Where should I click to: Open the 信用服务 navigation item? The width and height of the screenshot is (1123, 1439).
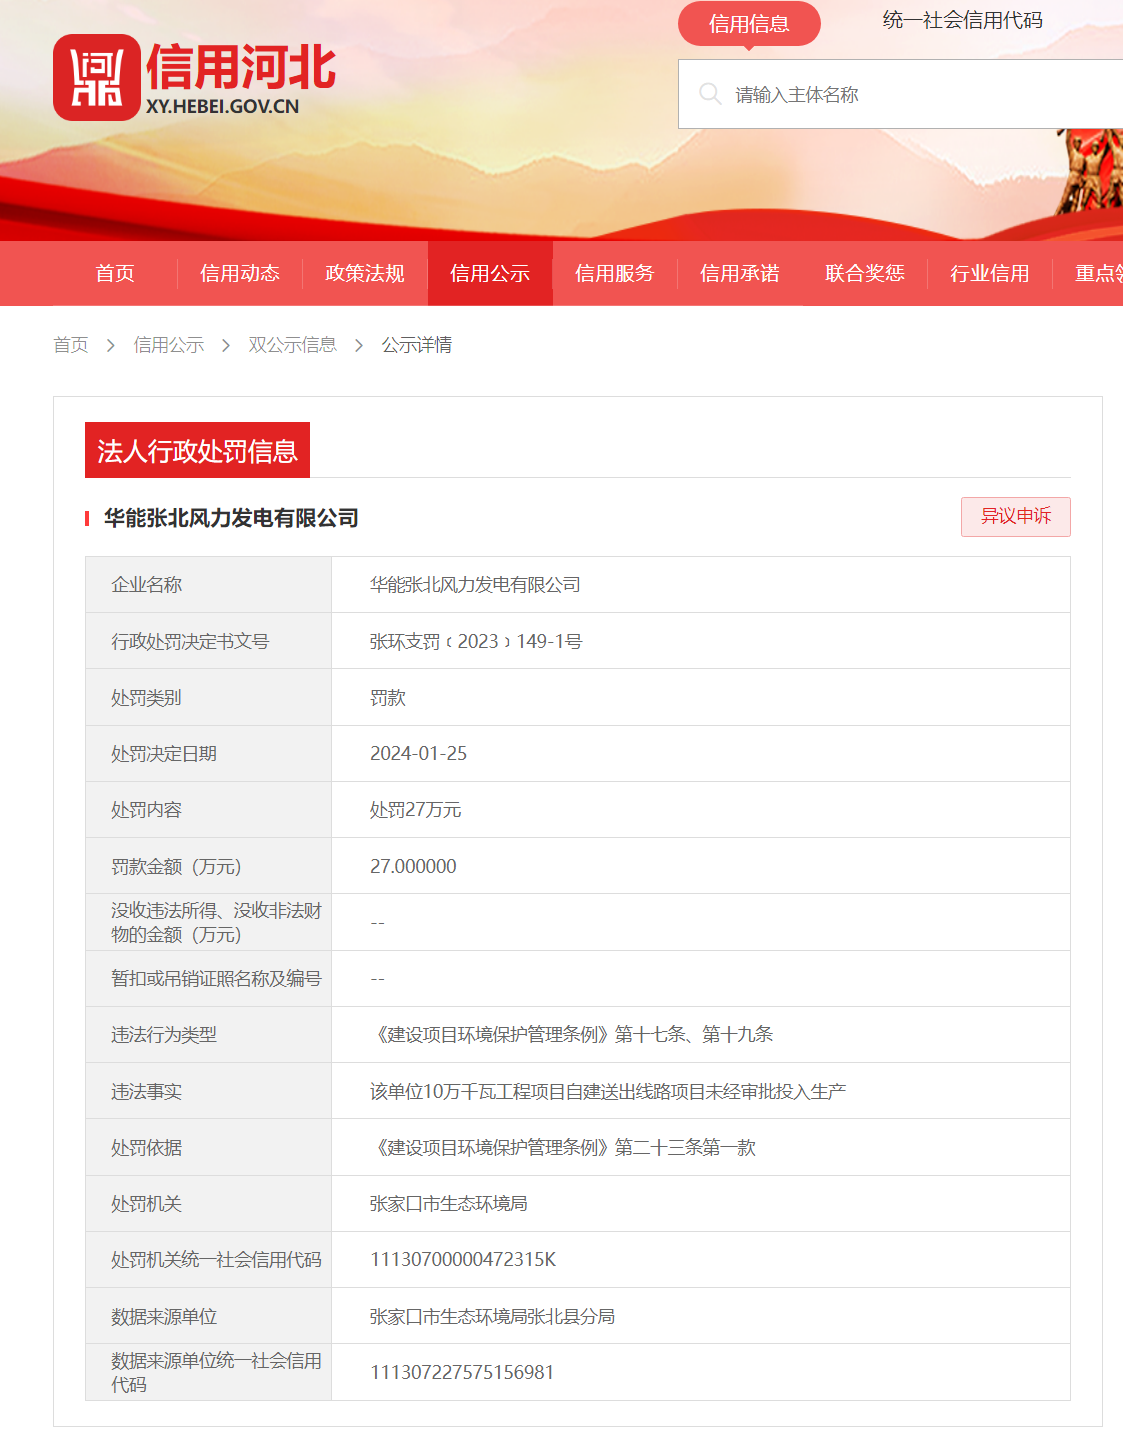point(615,273)
